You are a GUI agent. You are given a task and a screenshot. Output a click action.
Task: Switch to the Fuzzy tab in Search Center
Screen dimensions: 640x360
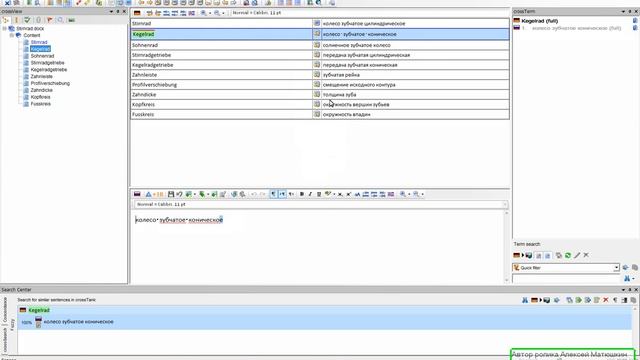coord(12,325)
